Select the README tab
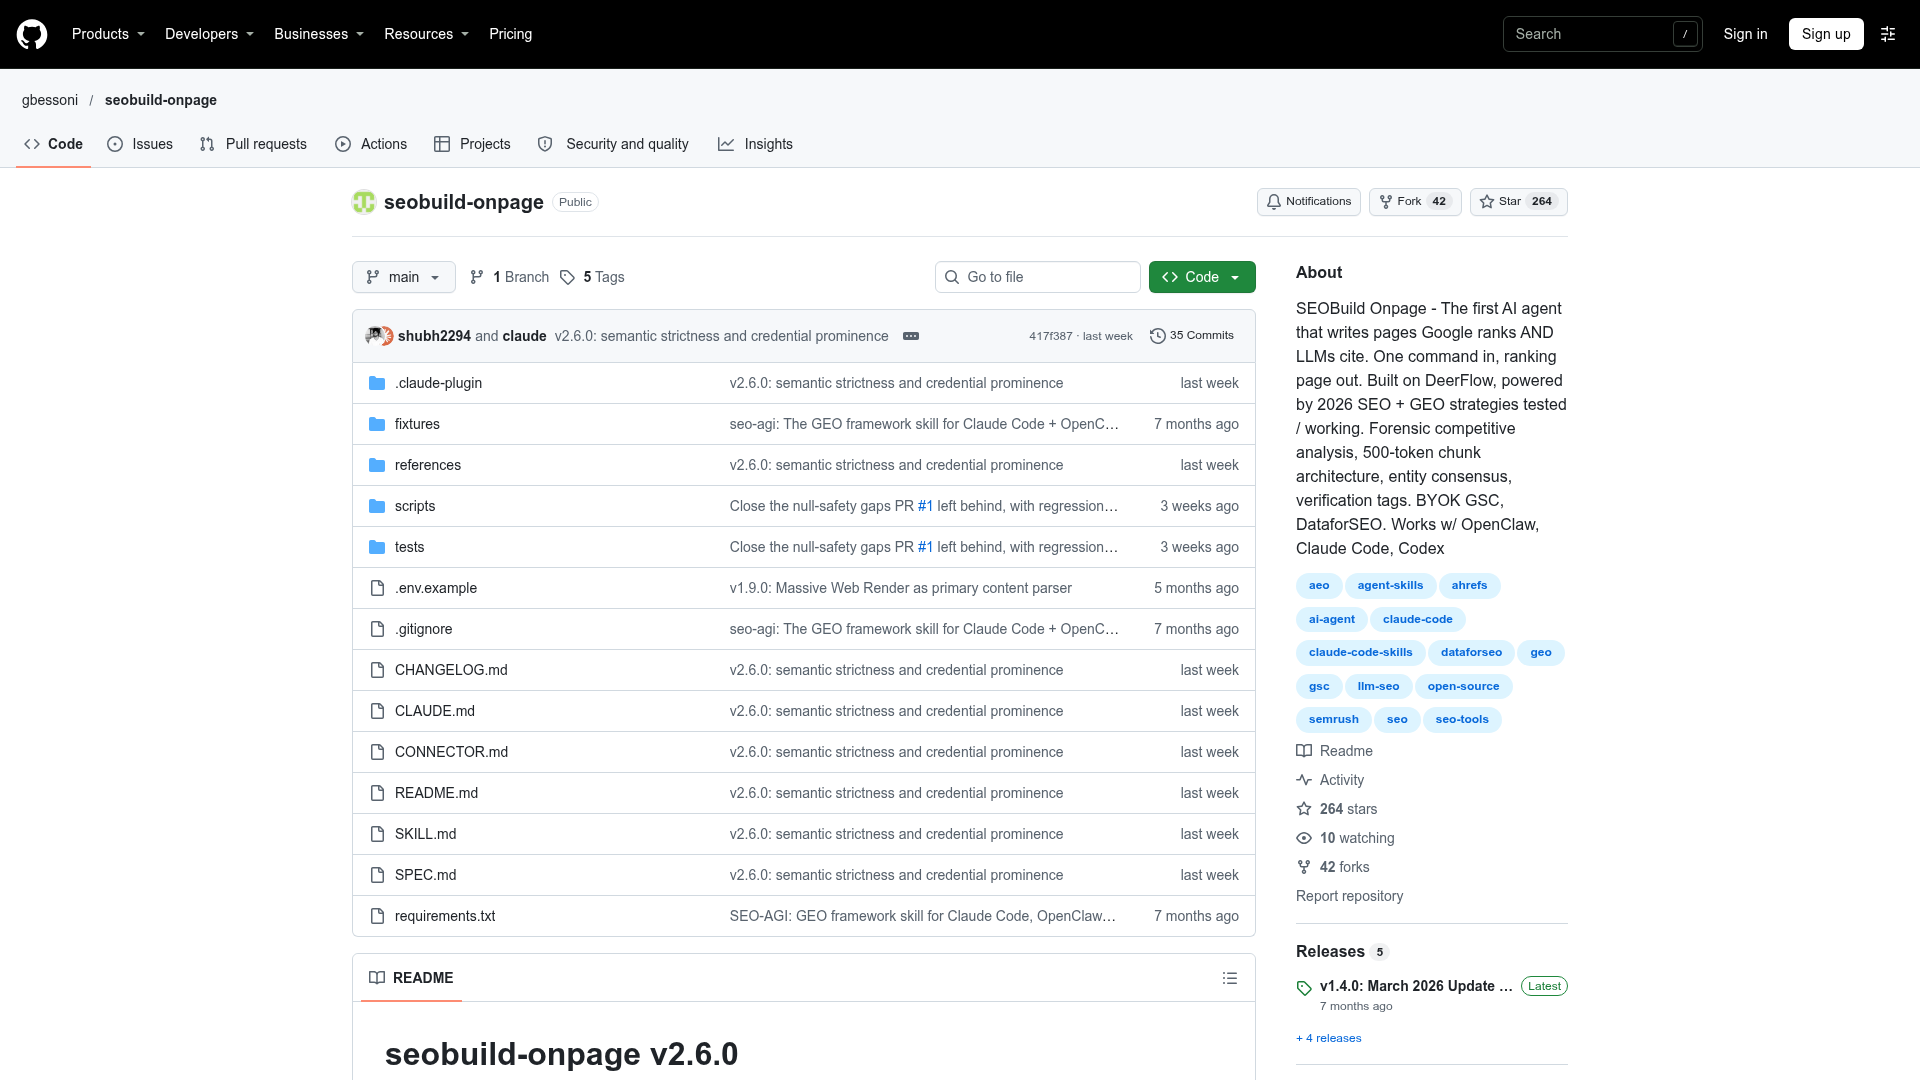 [x=411, y=978]
